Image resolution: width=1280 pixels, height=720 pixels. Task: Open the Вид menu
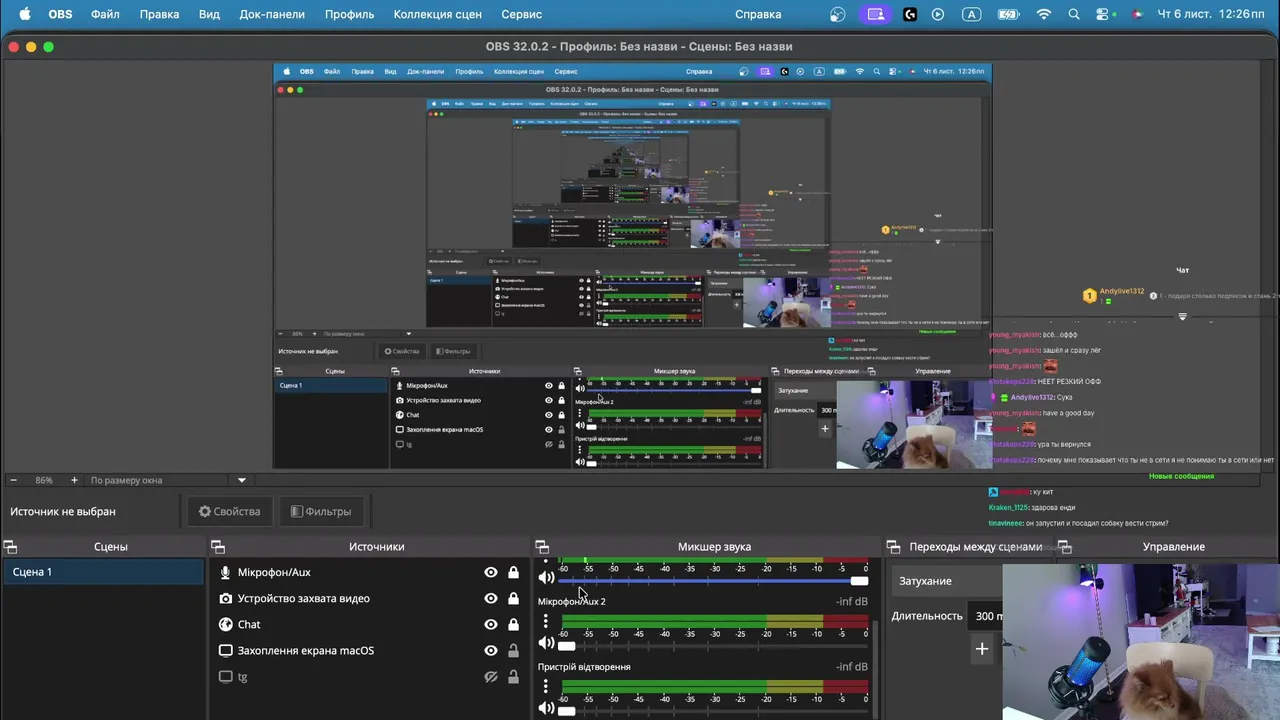pos(209,14)
